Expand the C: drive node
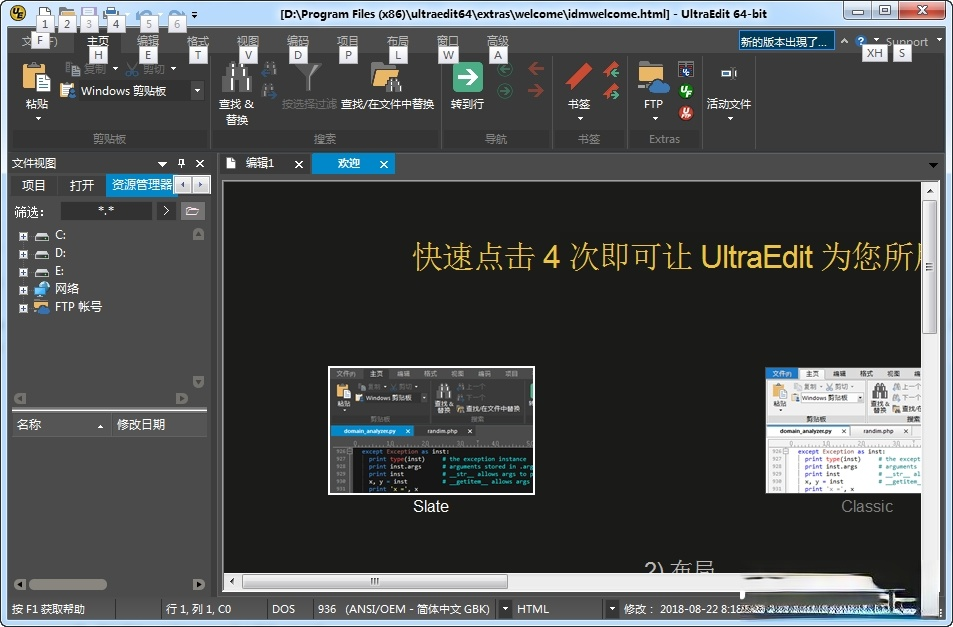 23,236
